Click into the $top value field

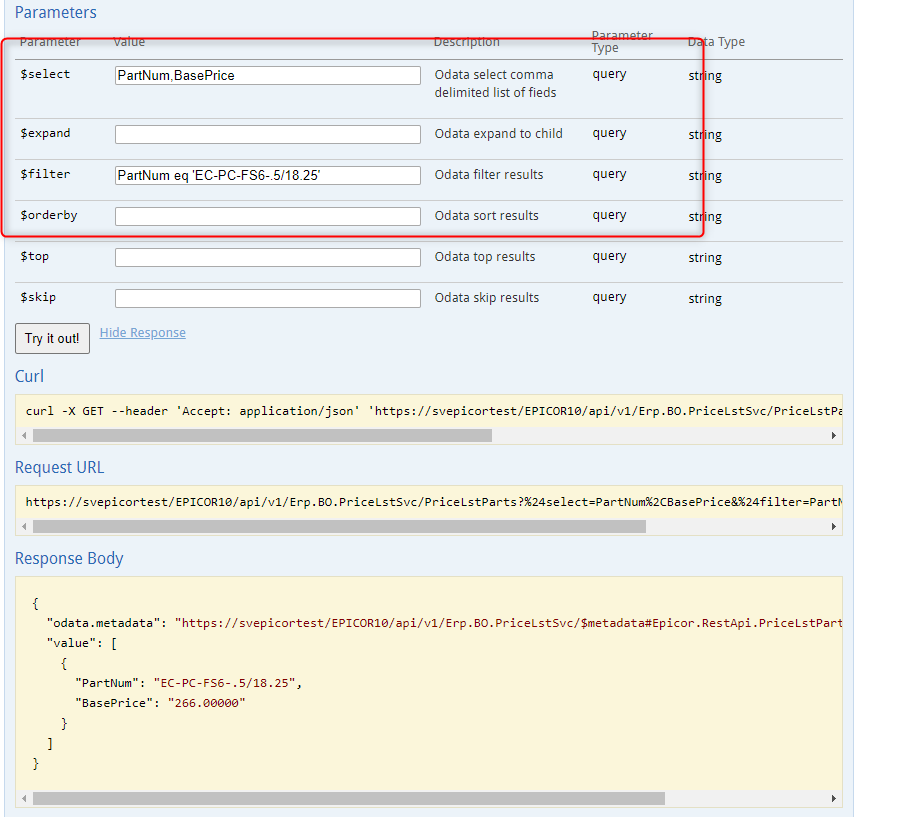[x=268, y=257]
